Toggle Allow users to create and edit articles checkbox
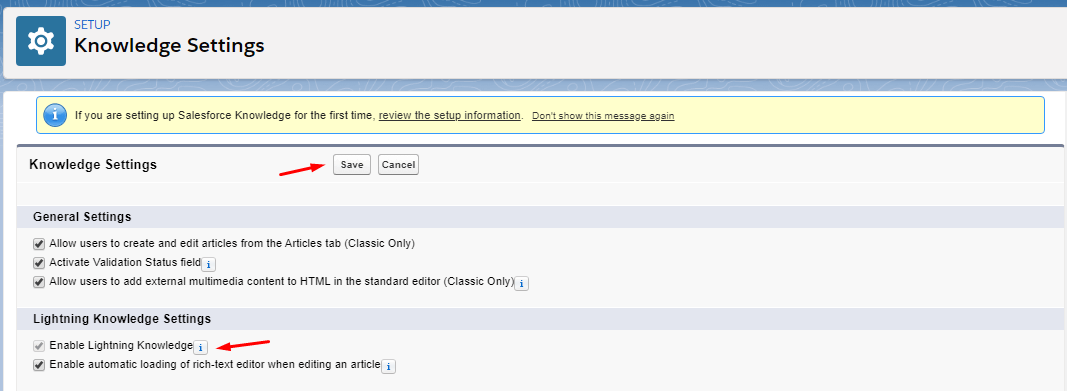This screenshot has height=391, width=1067. pos(39,243)
